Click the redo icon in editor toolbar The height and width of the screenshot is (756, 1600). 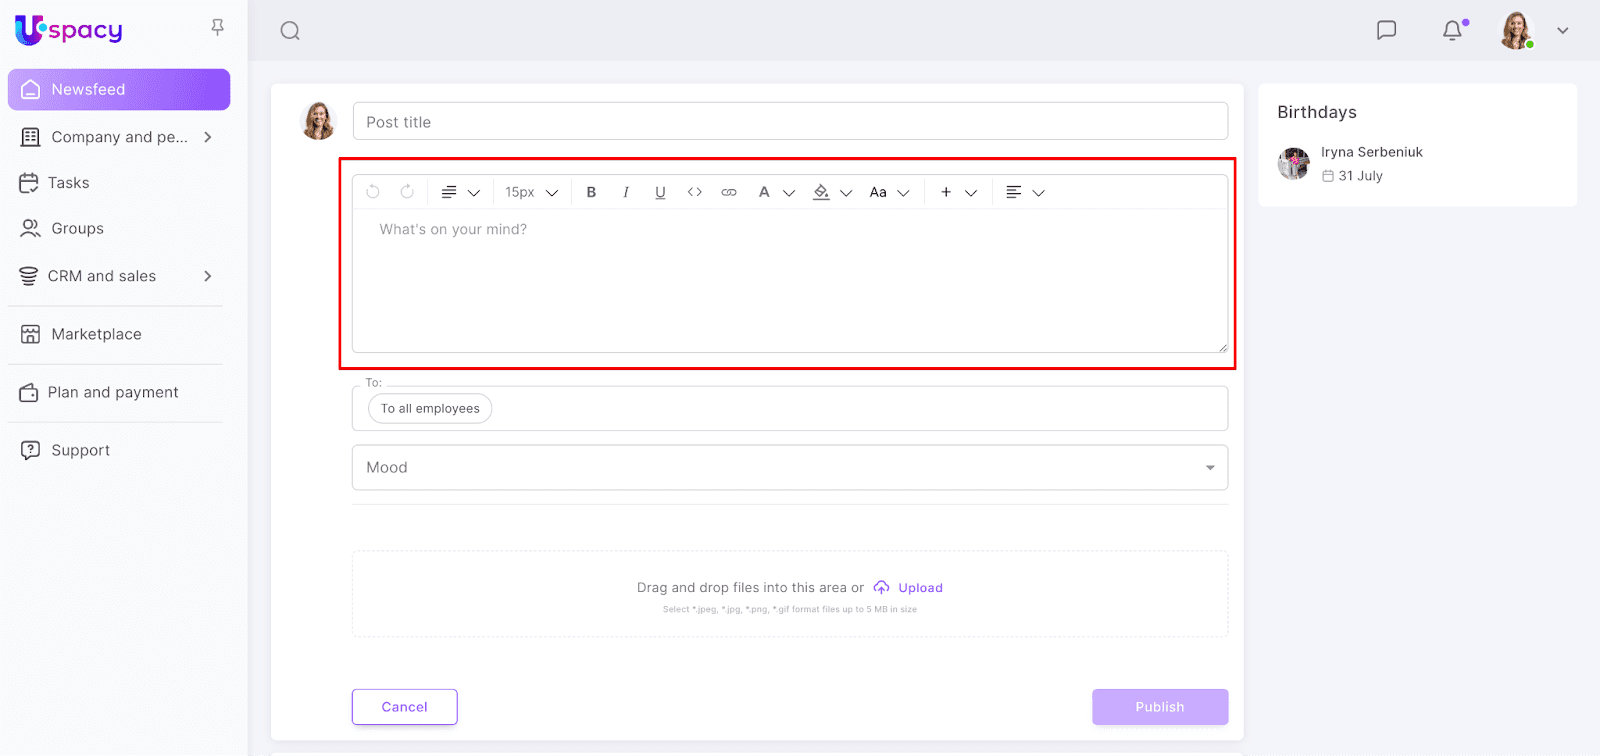[407, 192]
